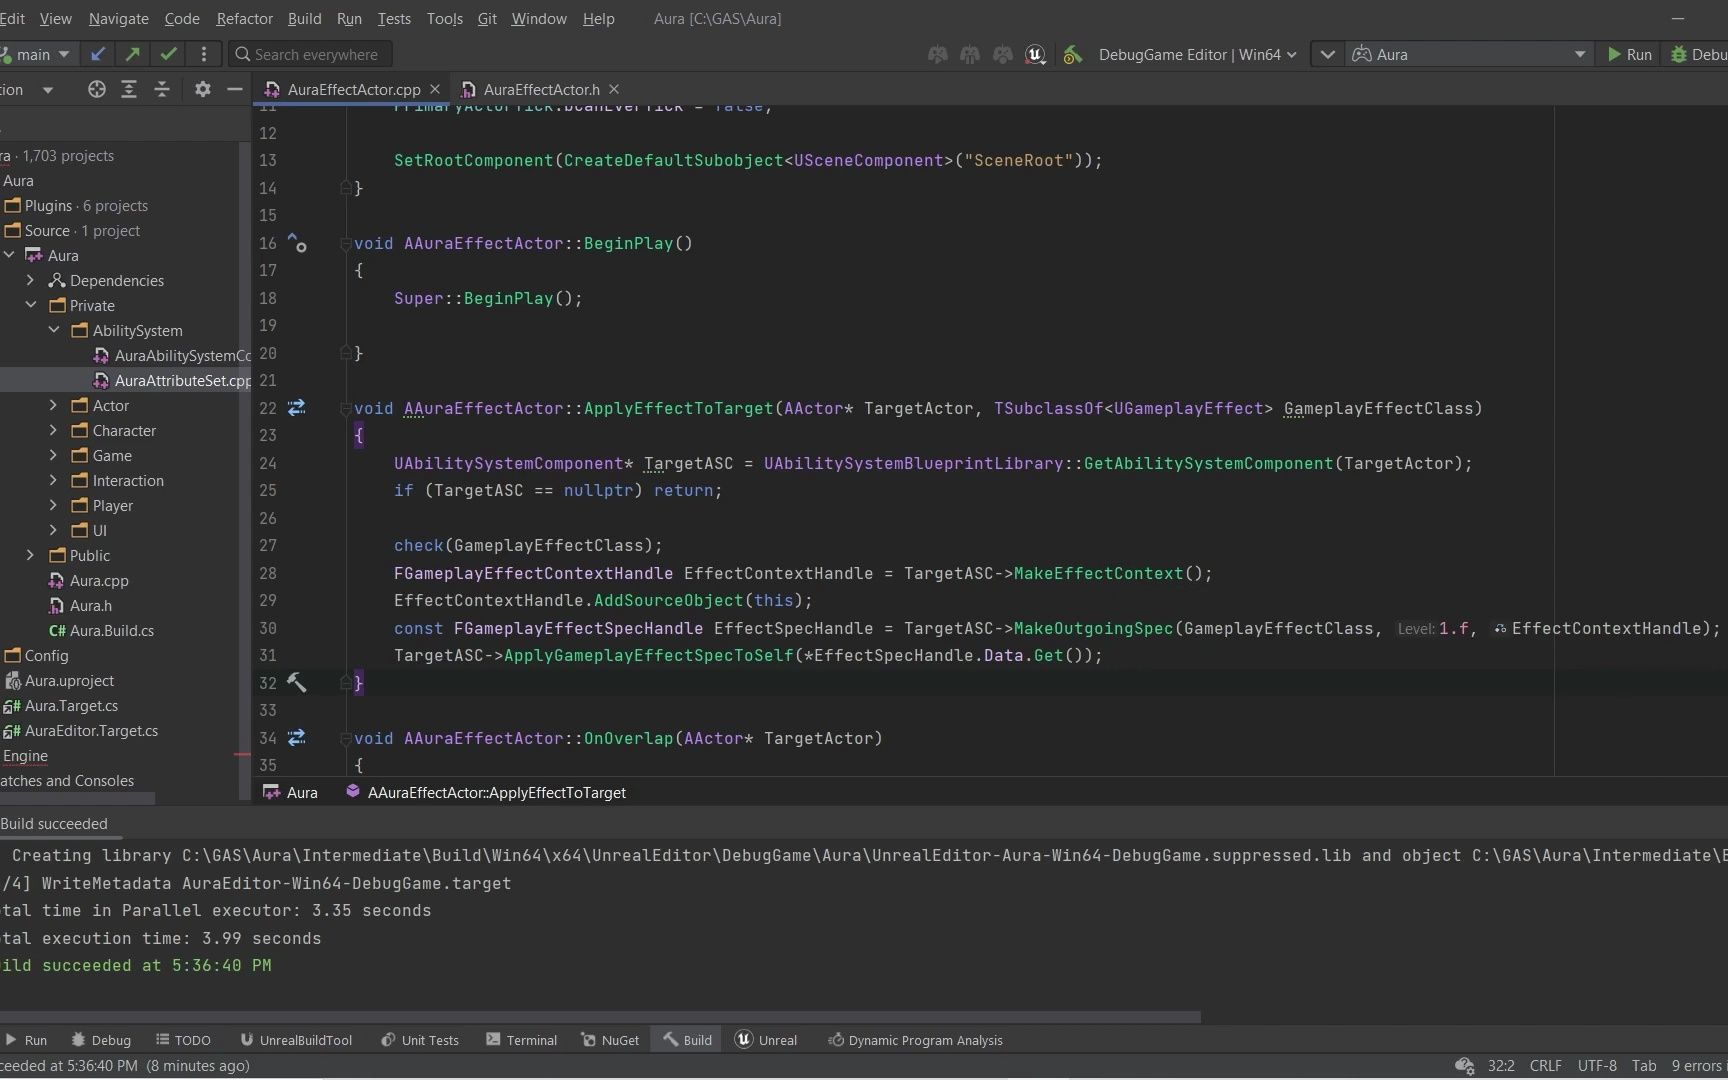Open the Solution explorer options gear icon
The height and width of the screenshot is (1080, 1728).
[x=202, y=89]
